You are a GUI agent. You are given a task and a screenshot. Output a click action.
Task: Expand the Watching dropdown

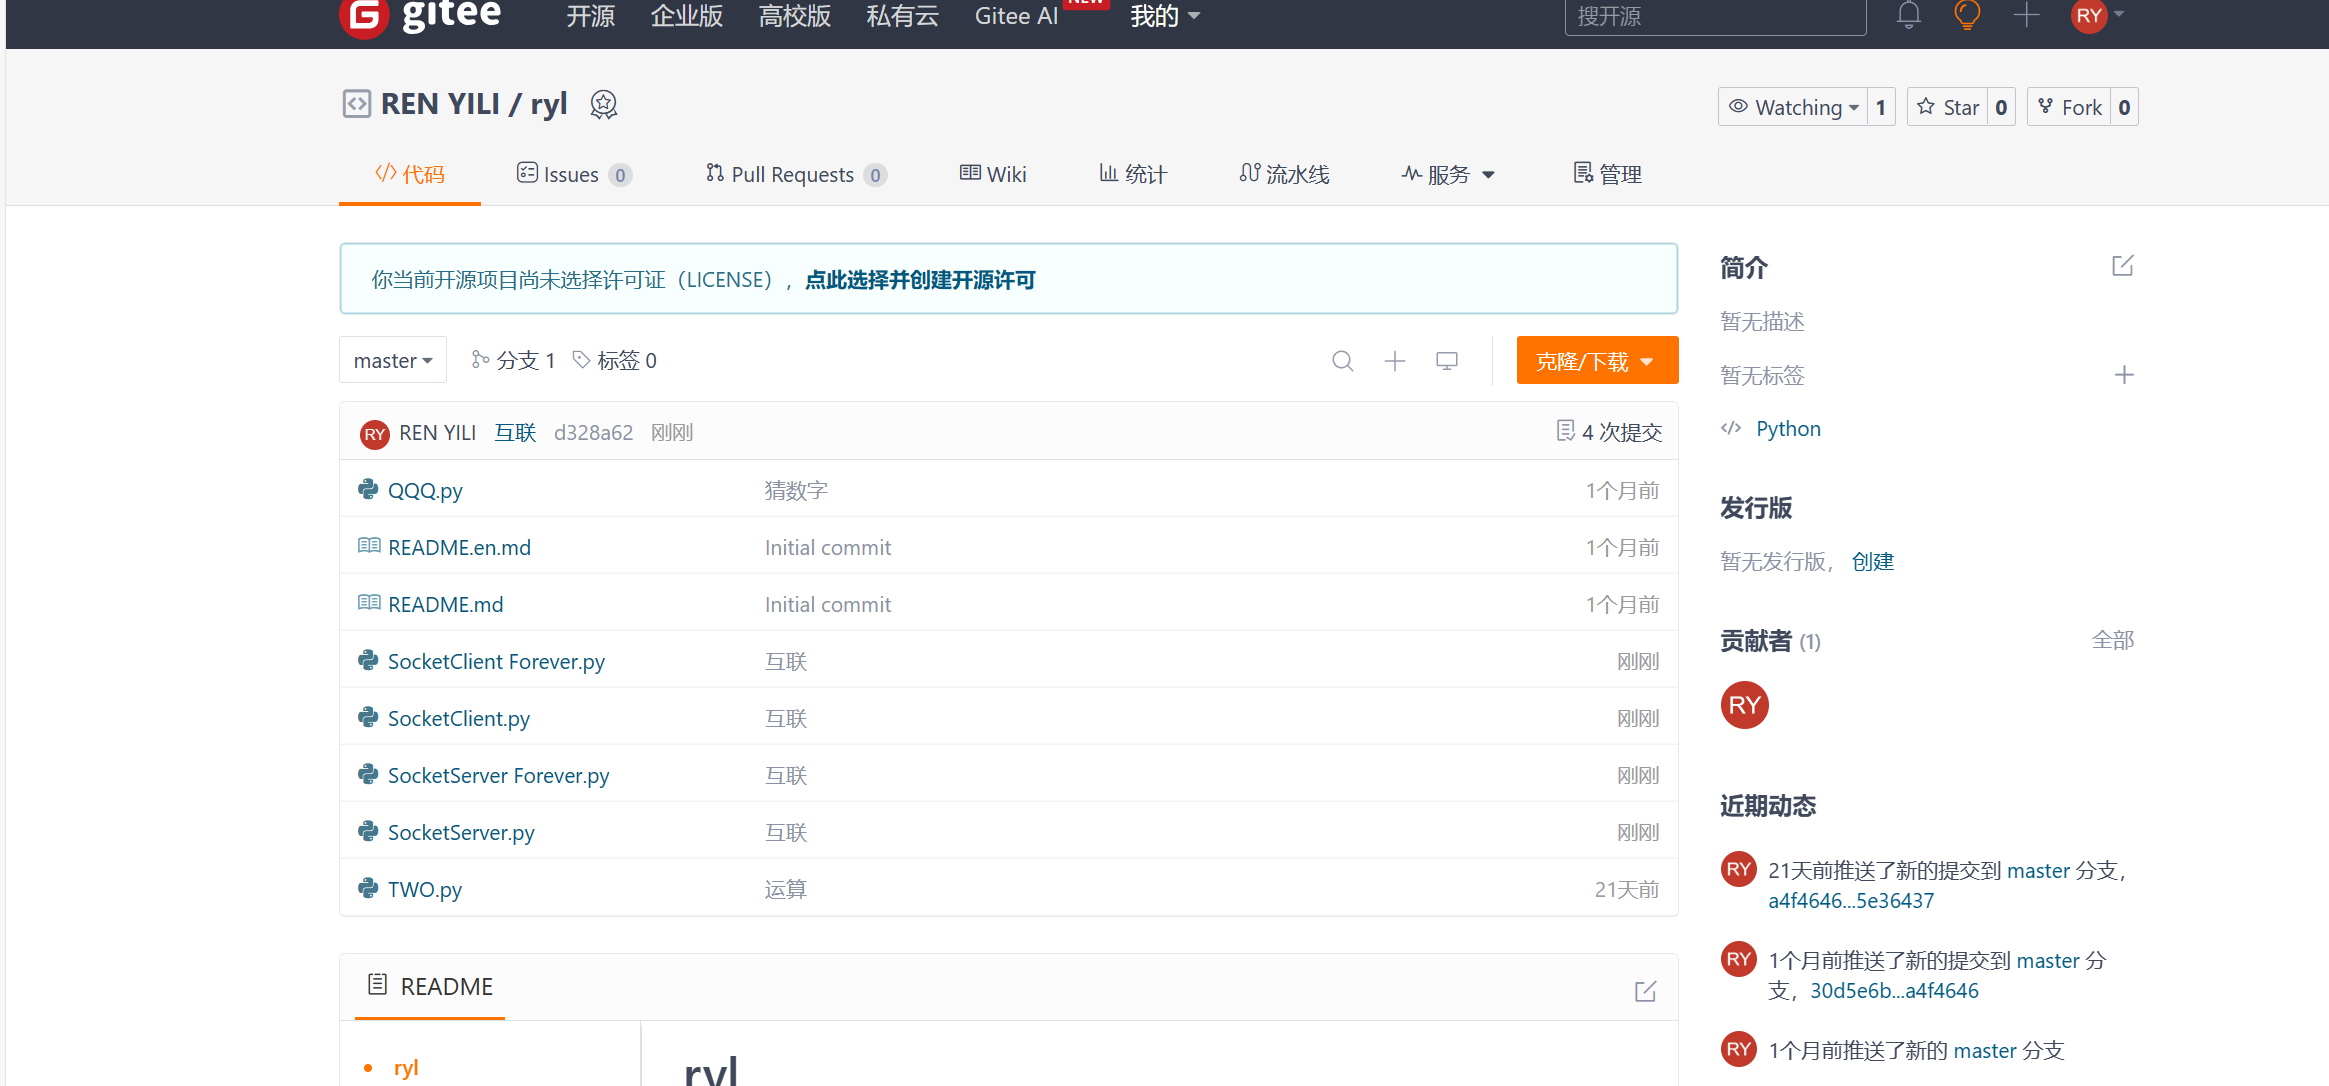coord(1794,107)
